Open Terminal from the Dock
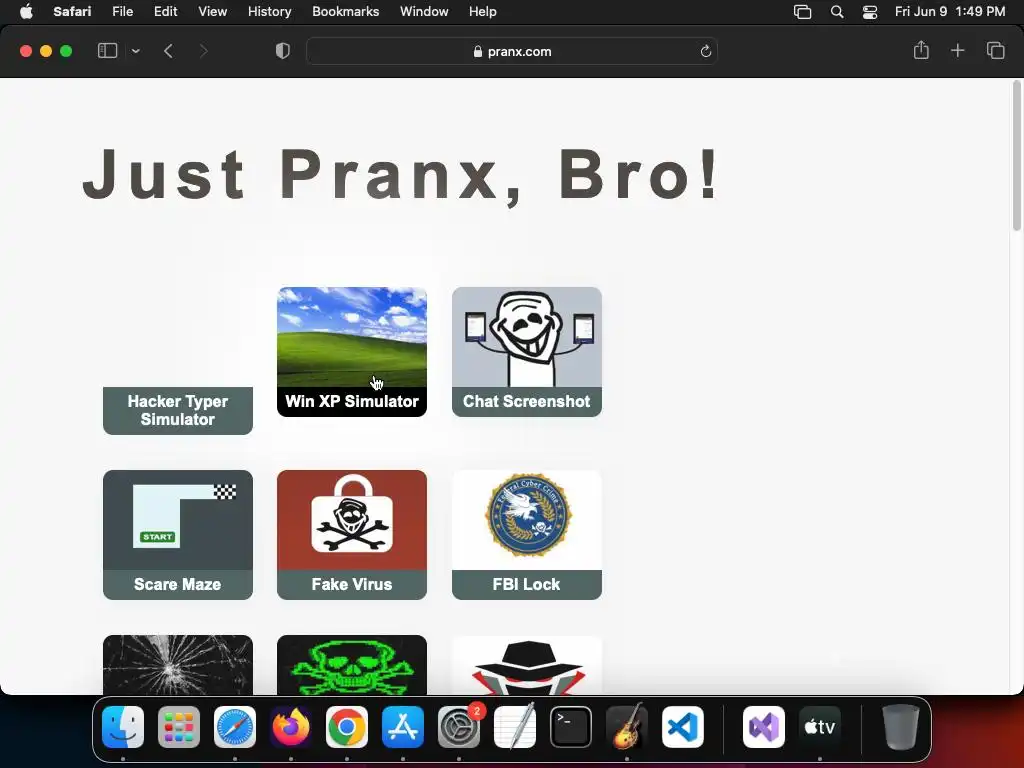The width and height of the screenshot is (1024, 768). point(571,727)
